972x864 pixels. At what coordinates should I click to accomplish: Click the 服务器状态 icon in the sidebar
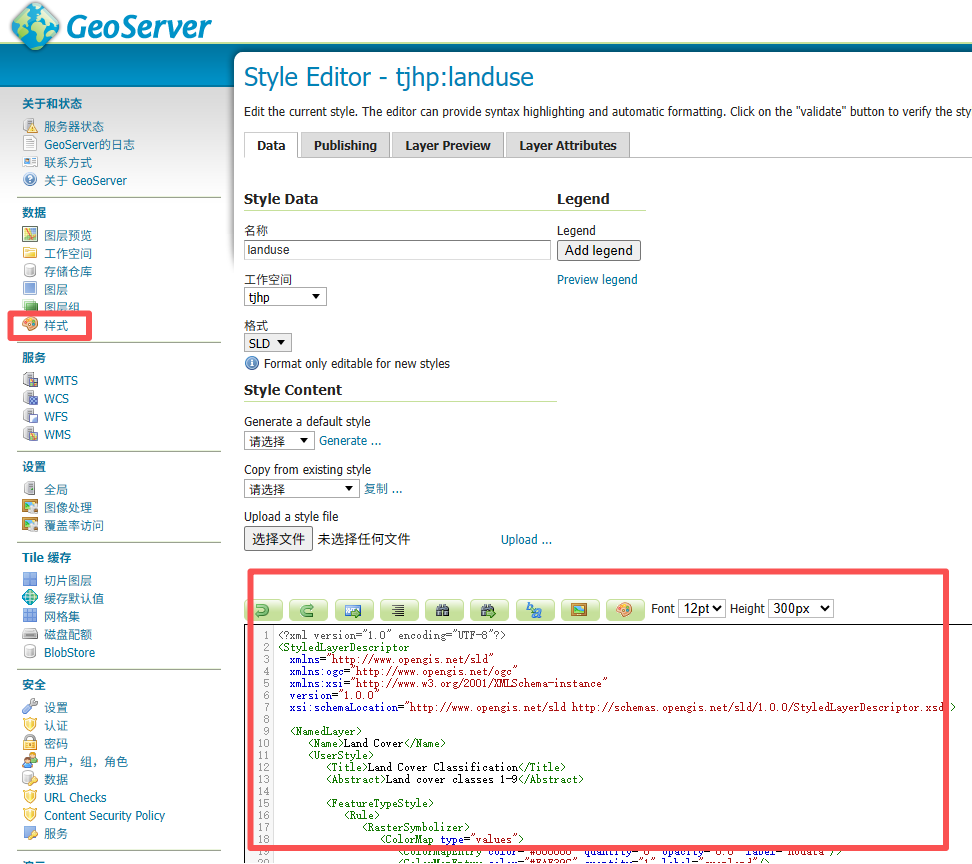(x=30, y=126)
